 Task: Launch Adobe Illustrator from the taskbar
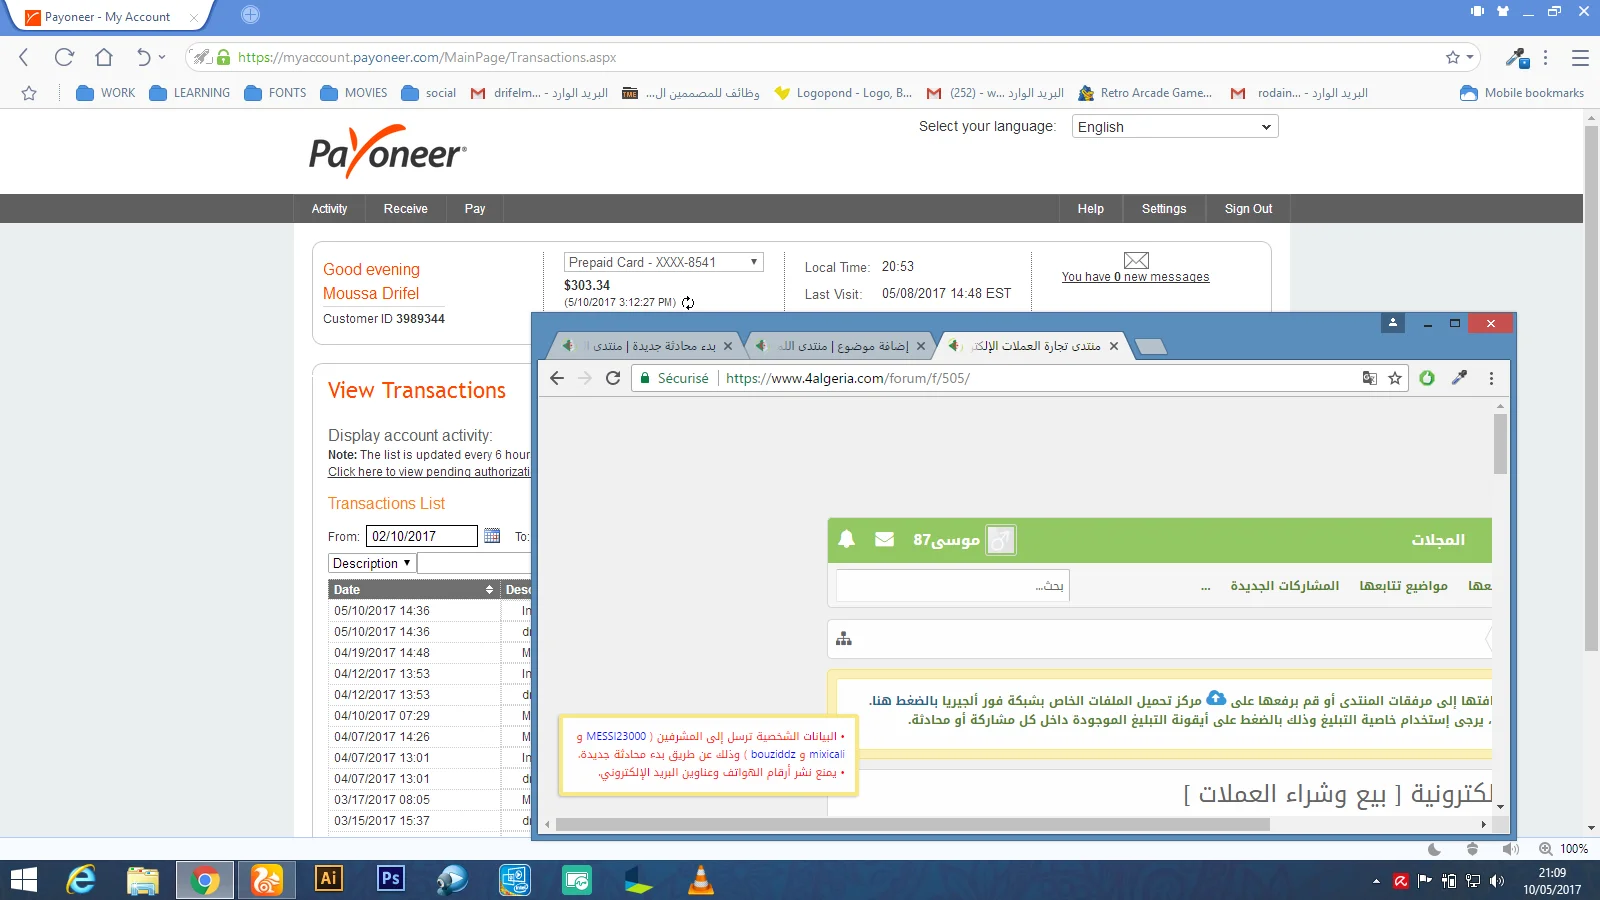coord(328,879)
